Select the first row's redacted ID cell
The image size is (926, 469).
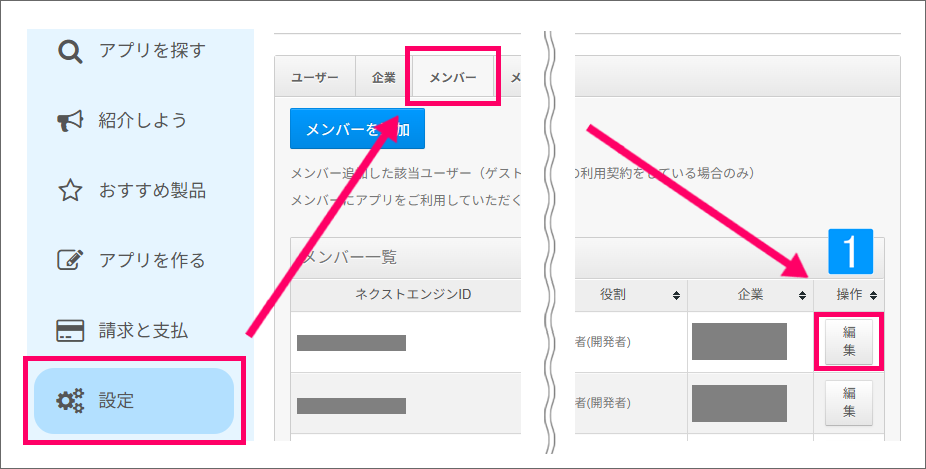pyautogui.click(x=351, y=343)
